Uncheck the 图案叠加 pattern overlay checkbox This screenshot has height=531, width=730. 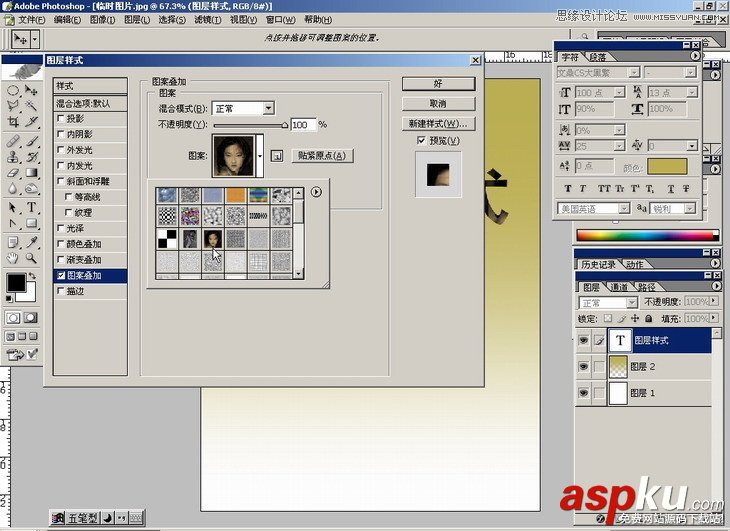61,275
